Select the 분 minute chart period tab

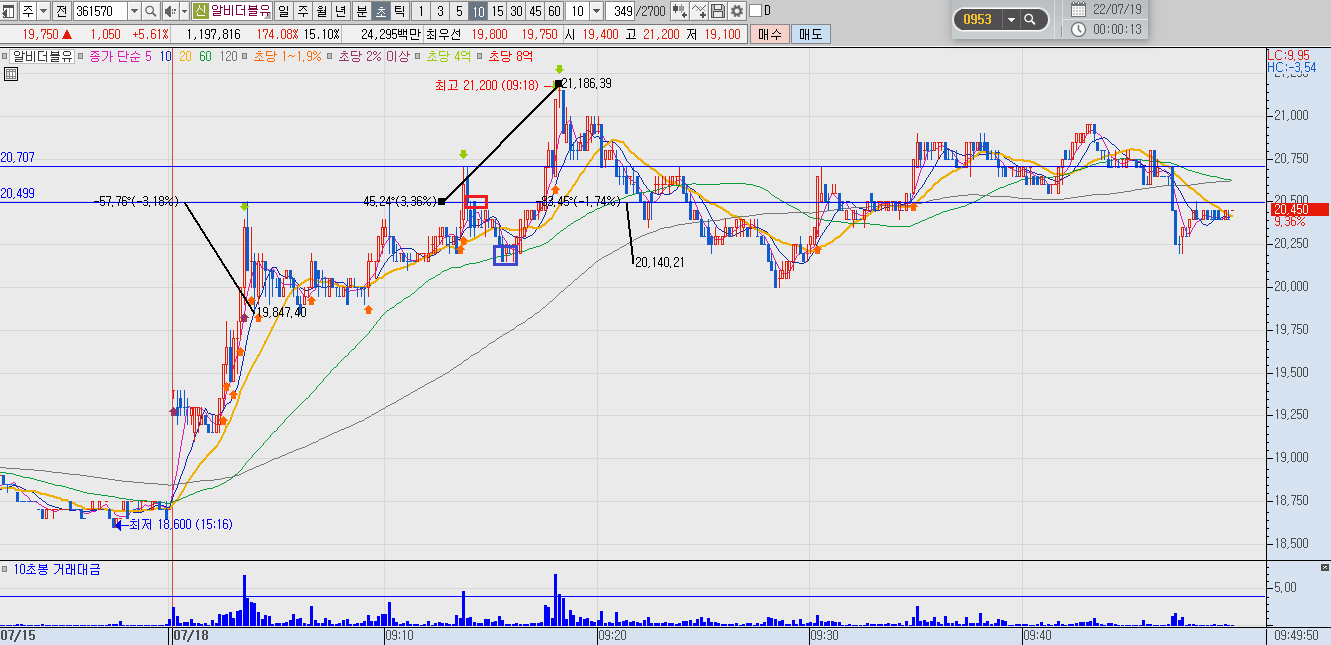(362, 11)
